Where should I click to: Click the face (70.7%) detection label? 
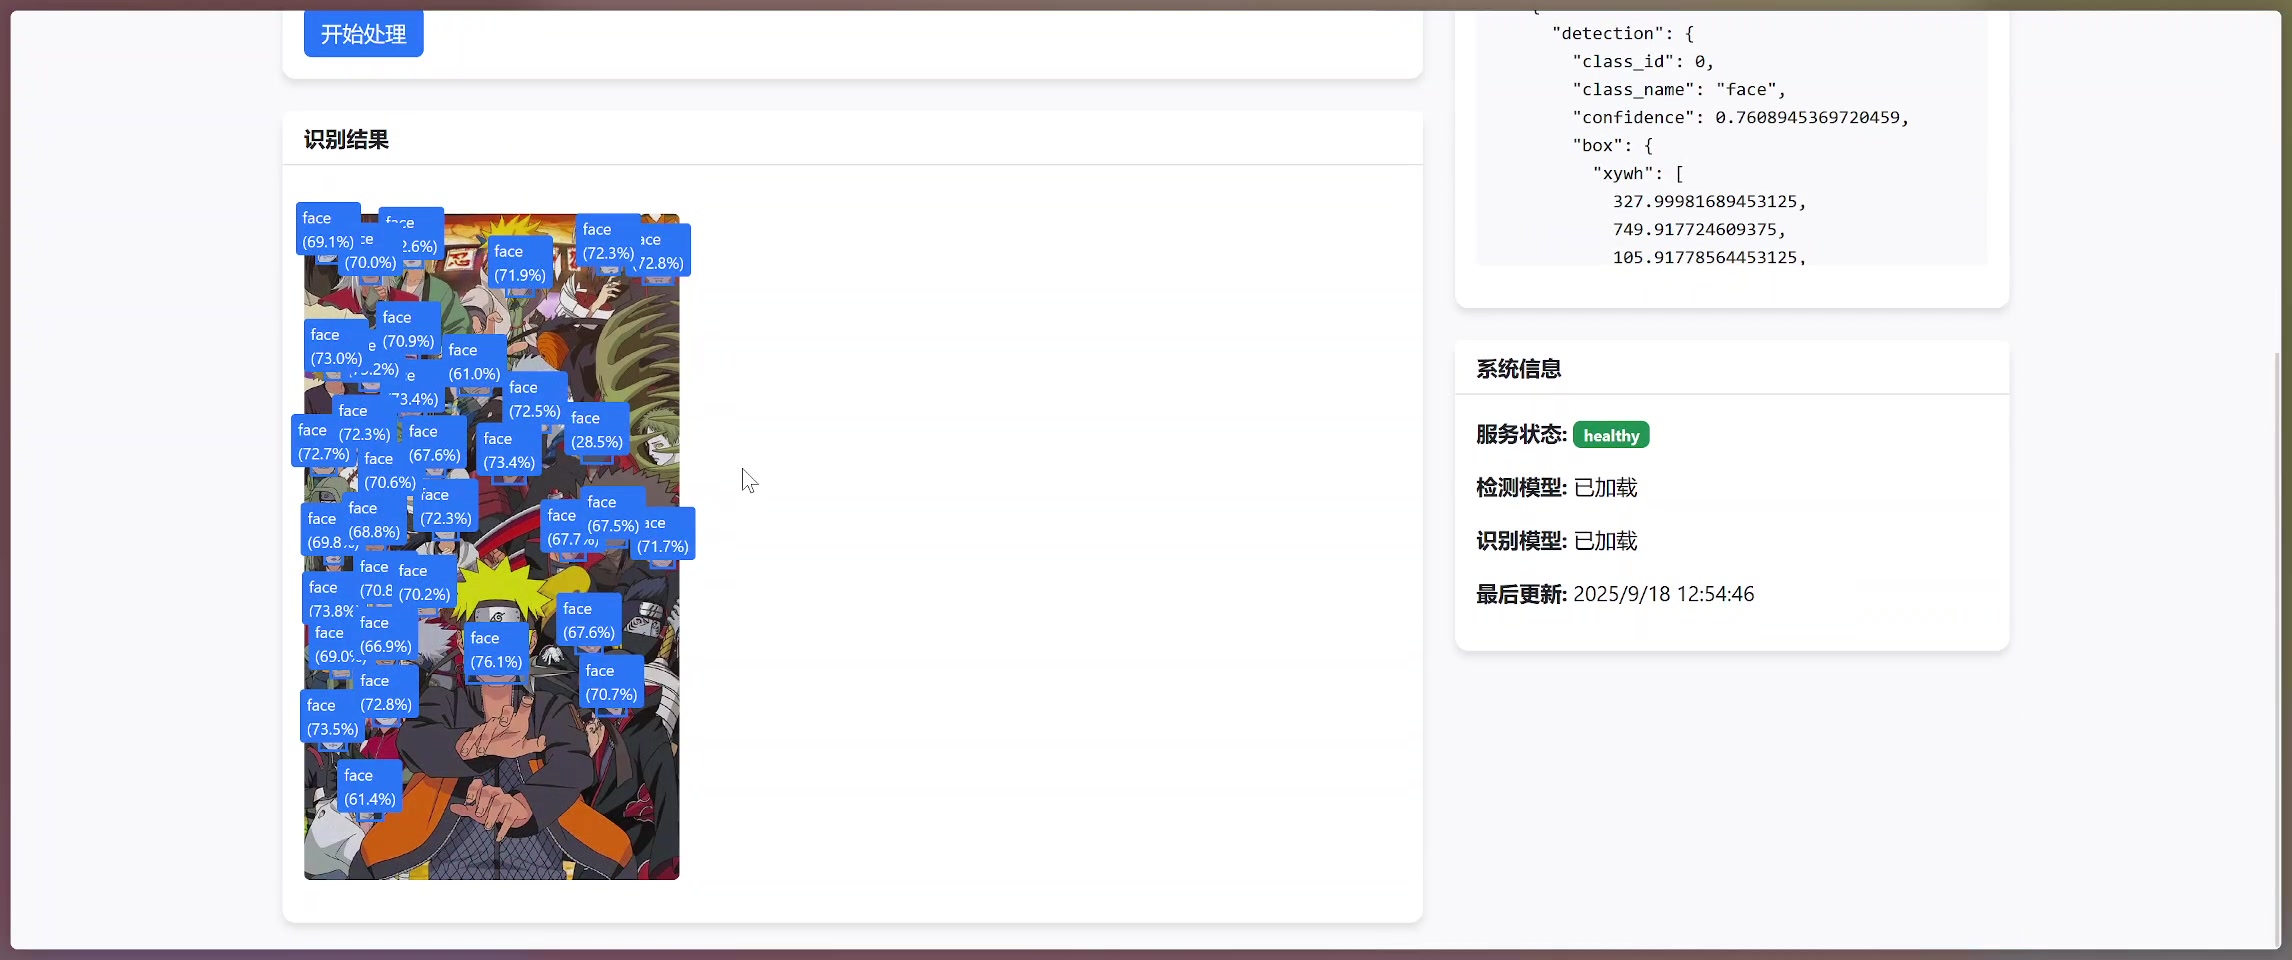pyautogui.click(x=611, y=682)
